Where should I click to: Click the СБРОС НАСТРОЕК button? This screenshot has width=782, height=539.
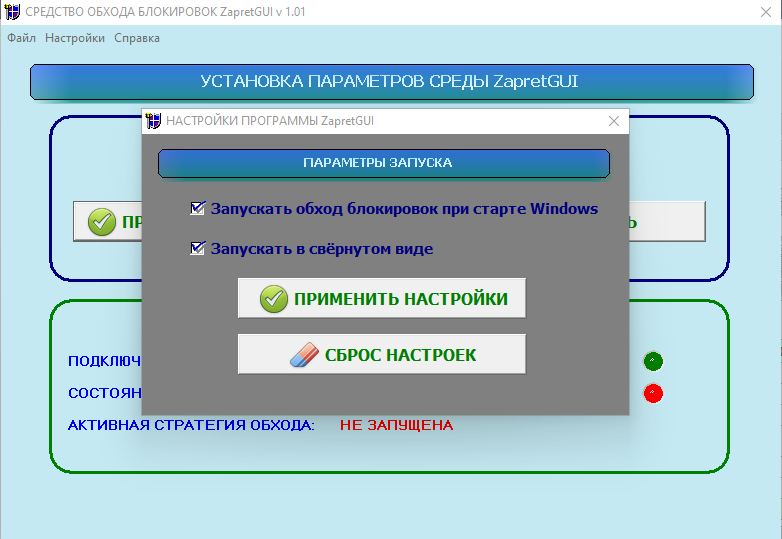(382, 354)
